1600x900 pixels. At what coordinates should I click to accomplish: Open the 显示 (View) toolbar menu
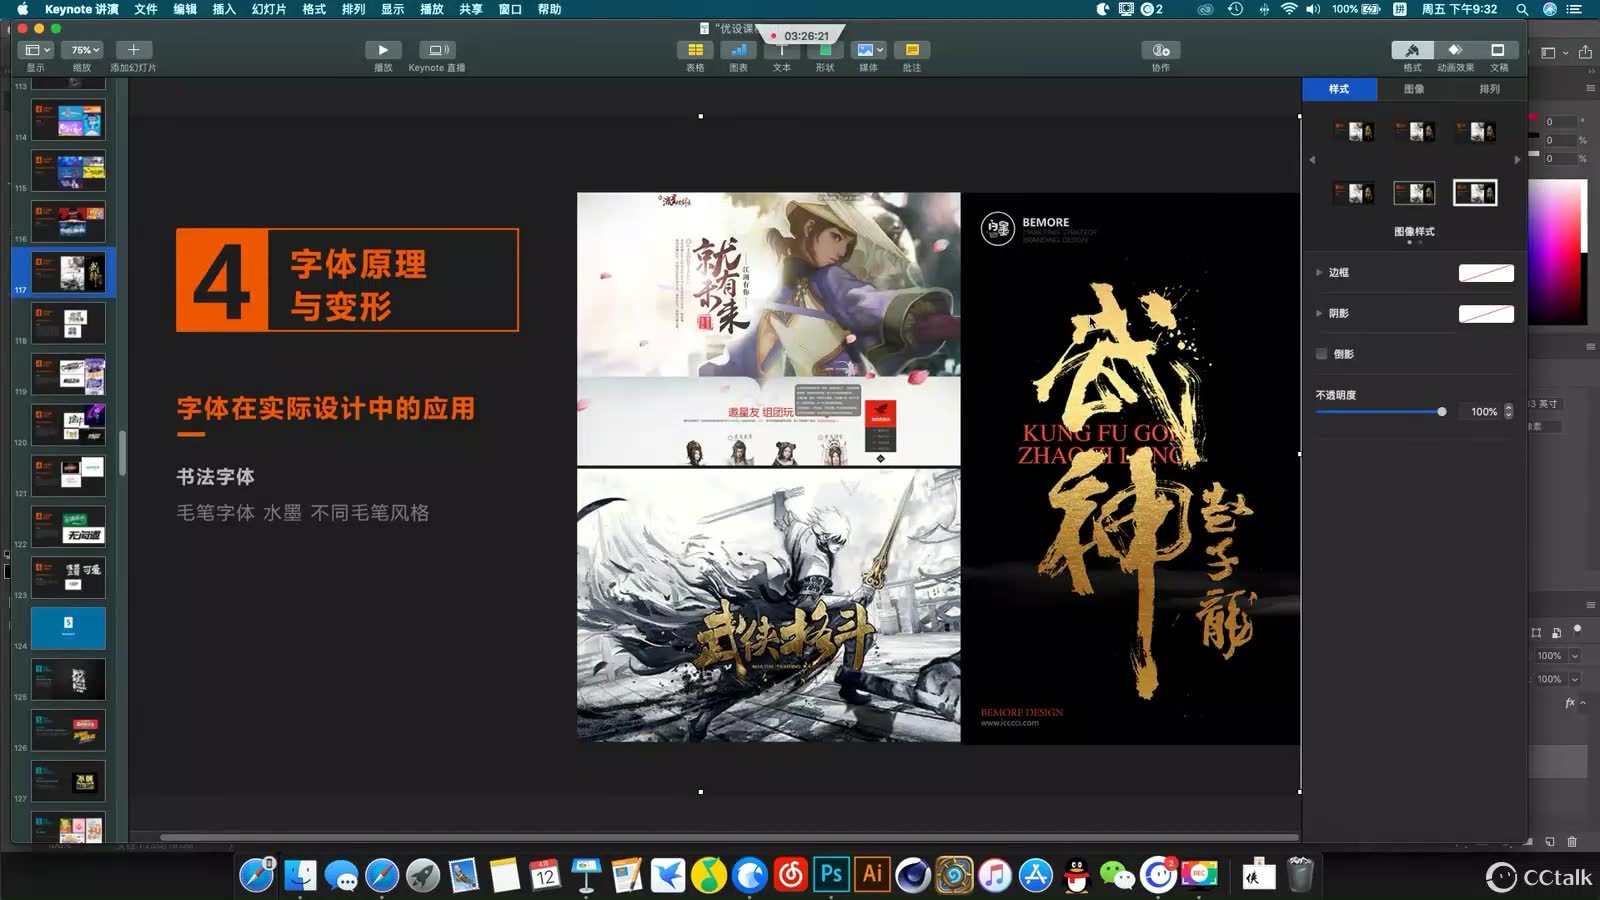[x=36, y=50]
